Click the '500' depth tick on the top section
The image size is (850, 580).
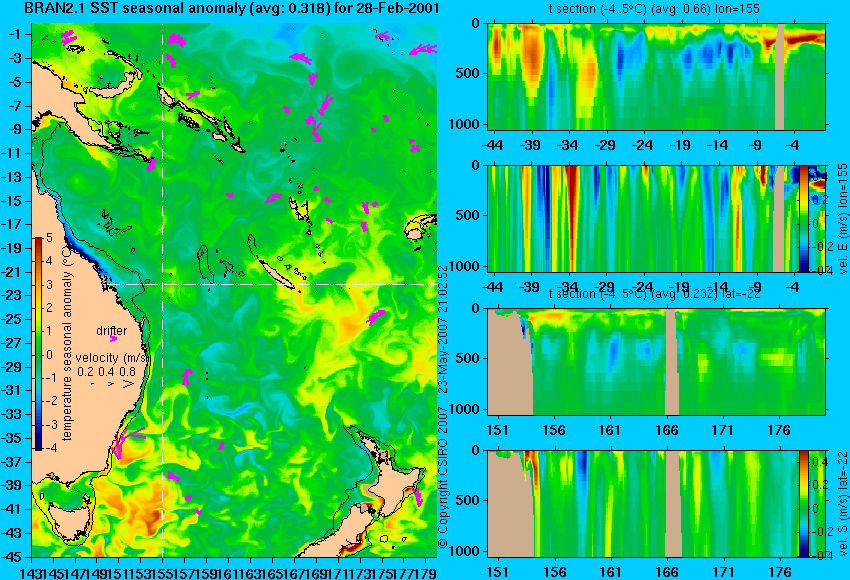[468, 73]
